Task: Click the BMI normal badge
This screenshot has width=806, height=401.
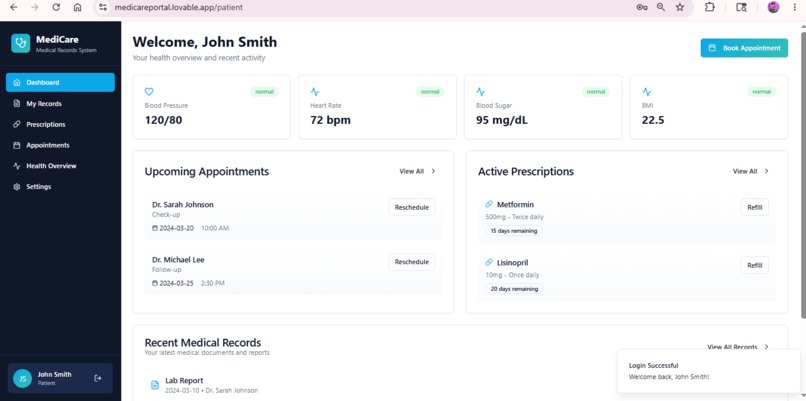Action: (761, 92)
